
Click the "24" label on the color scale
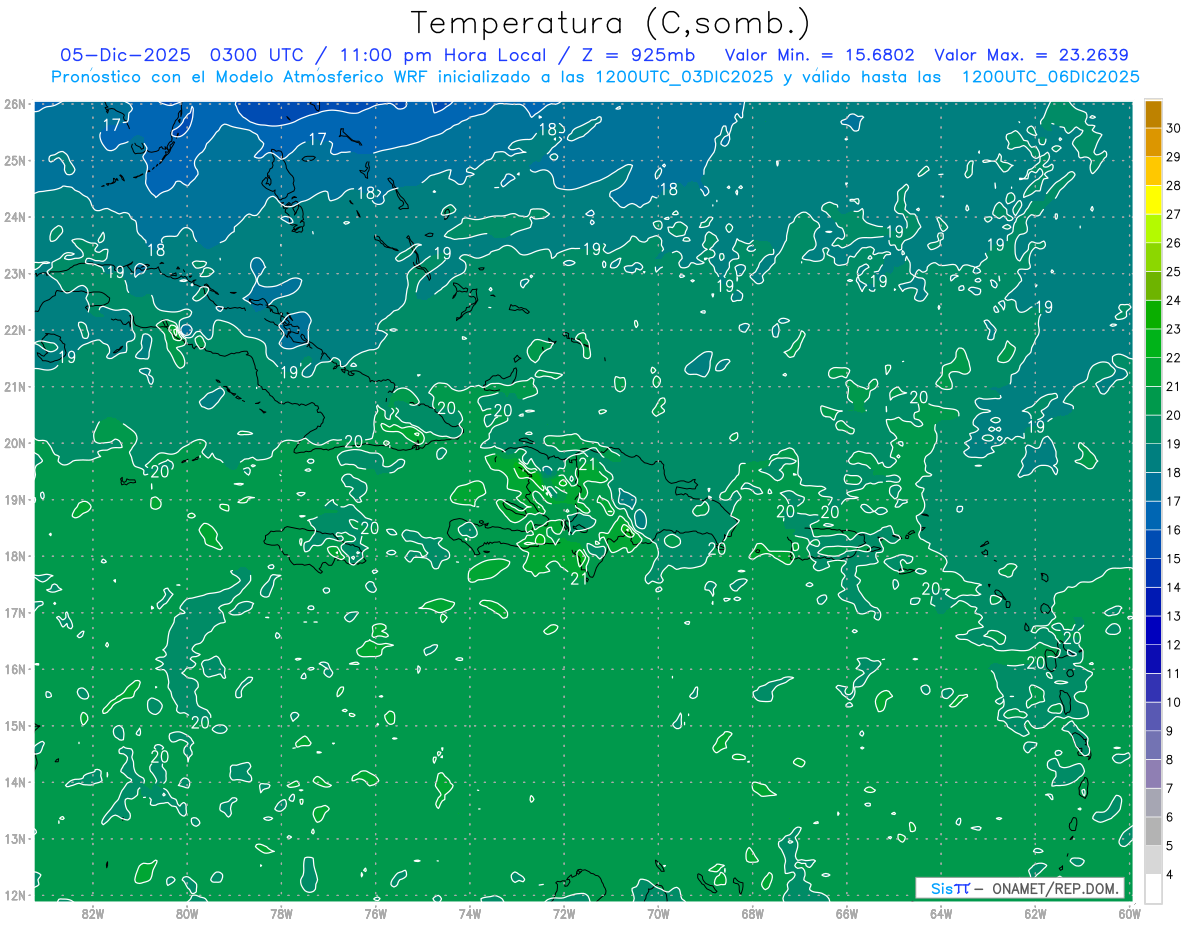1174,300
